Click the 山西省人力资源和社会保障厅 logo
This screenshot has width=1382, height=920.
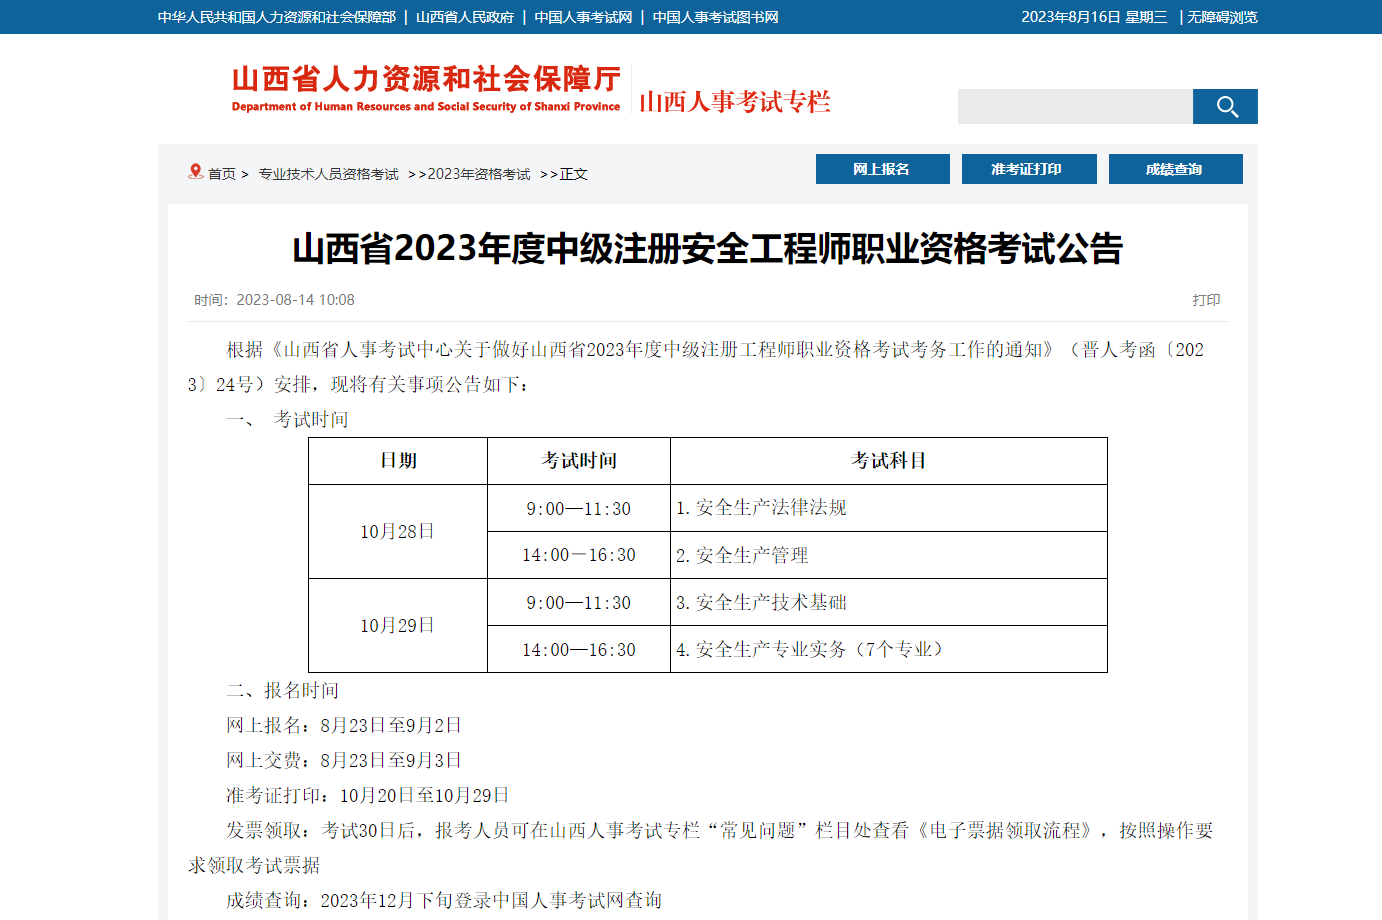426,88
